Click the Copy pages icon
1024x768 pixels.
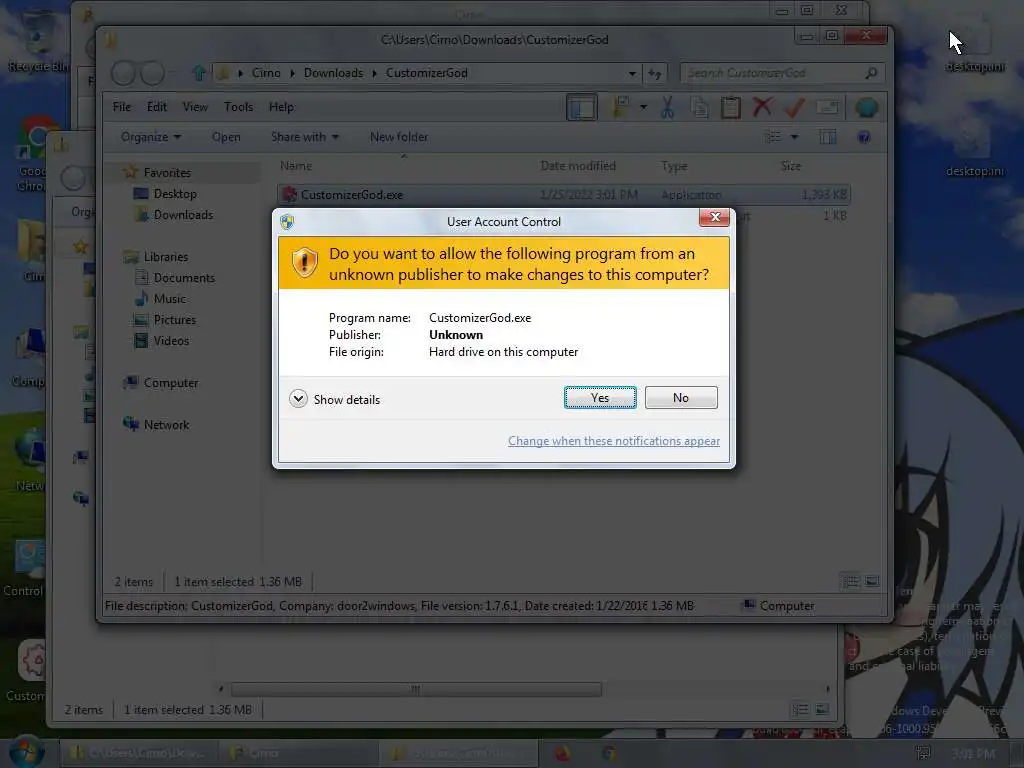[699, 107]
